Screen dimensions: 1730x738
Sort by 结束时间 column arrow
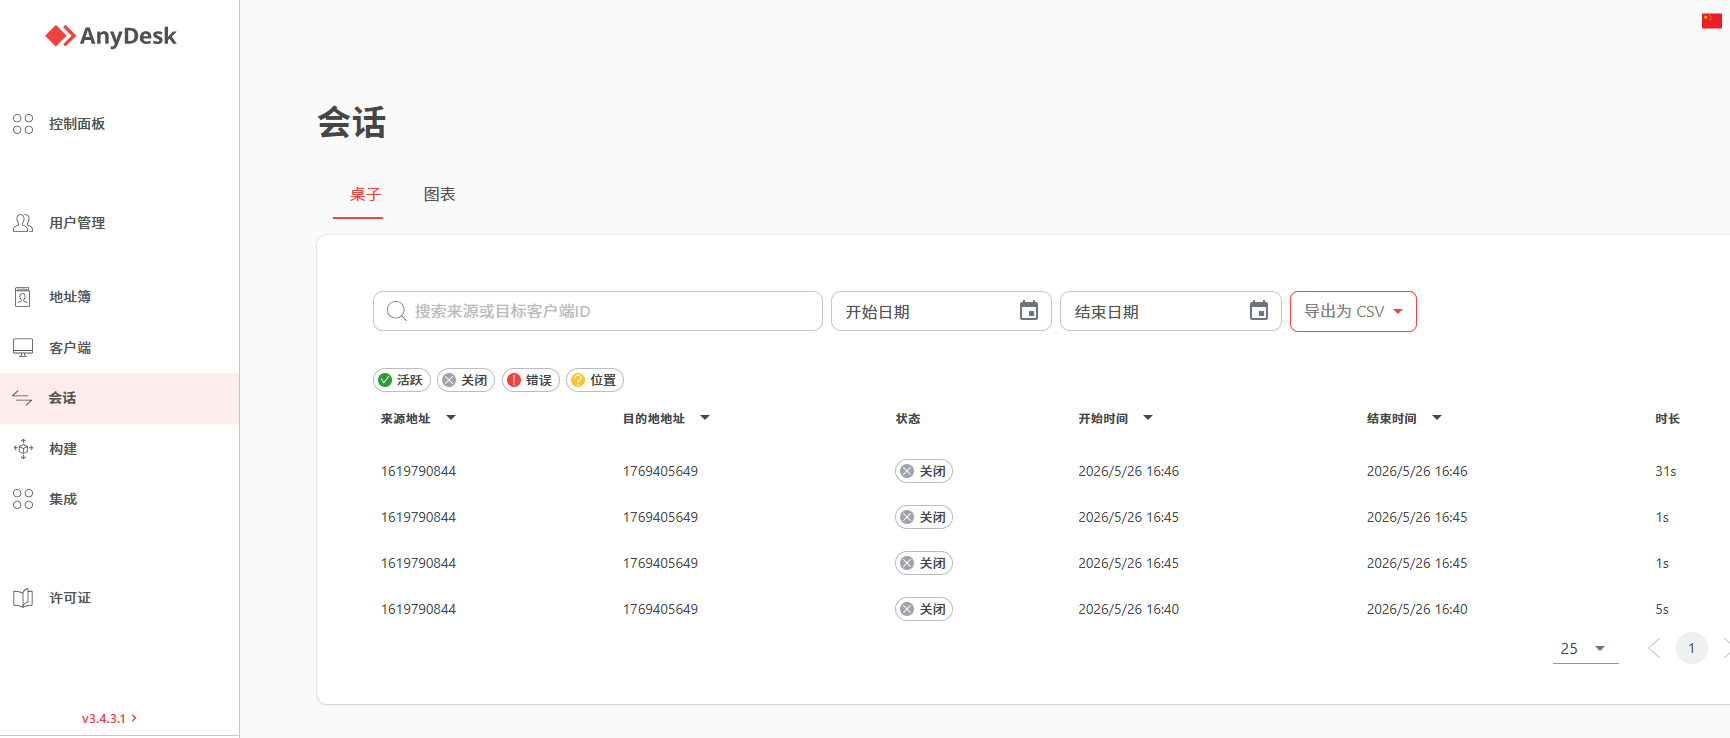(x=1437, y=418)
